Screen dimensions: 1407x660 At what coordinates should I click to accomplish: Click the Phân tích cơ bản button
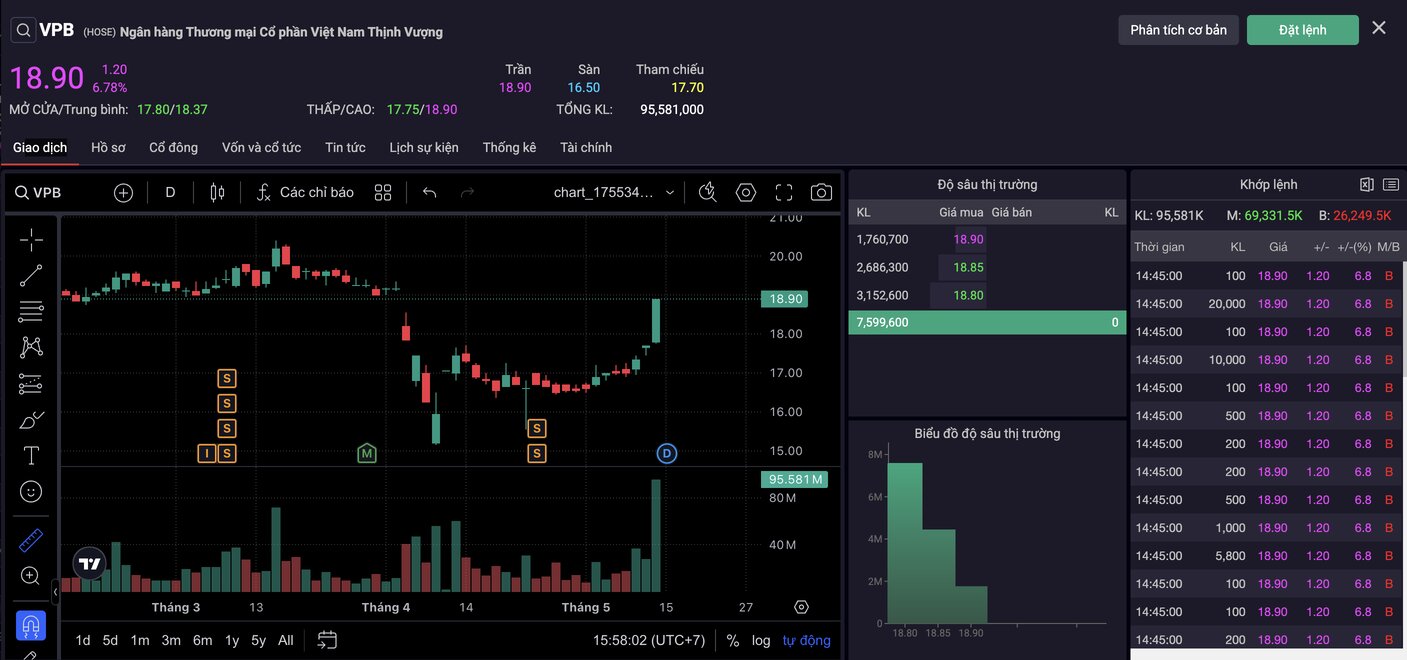1178,30
